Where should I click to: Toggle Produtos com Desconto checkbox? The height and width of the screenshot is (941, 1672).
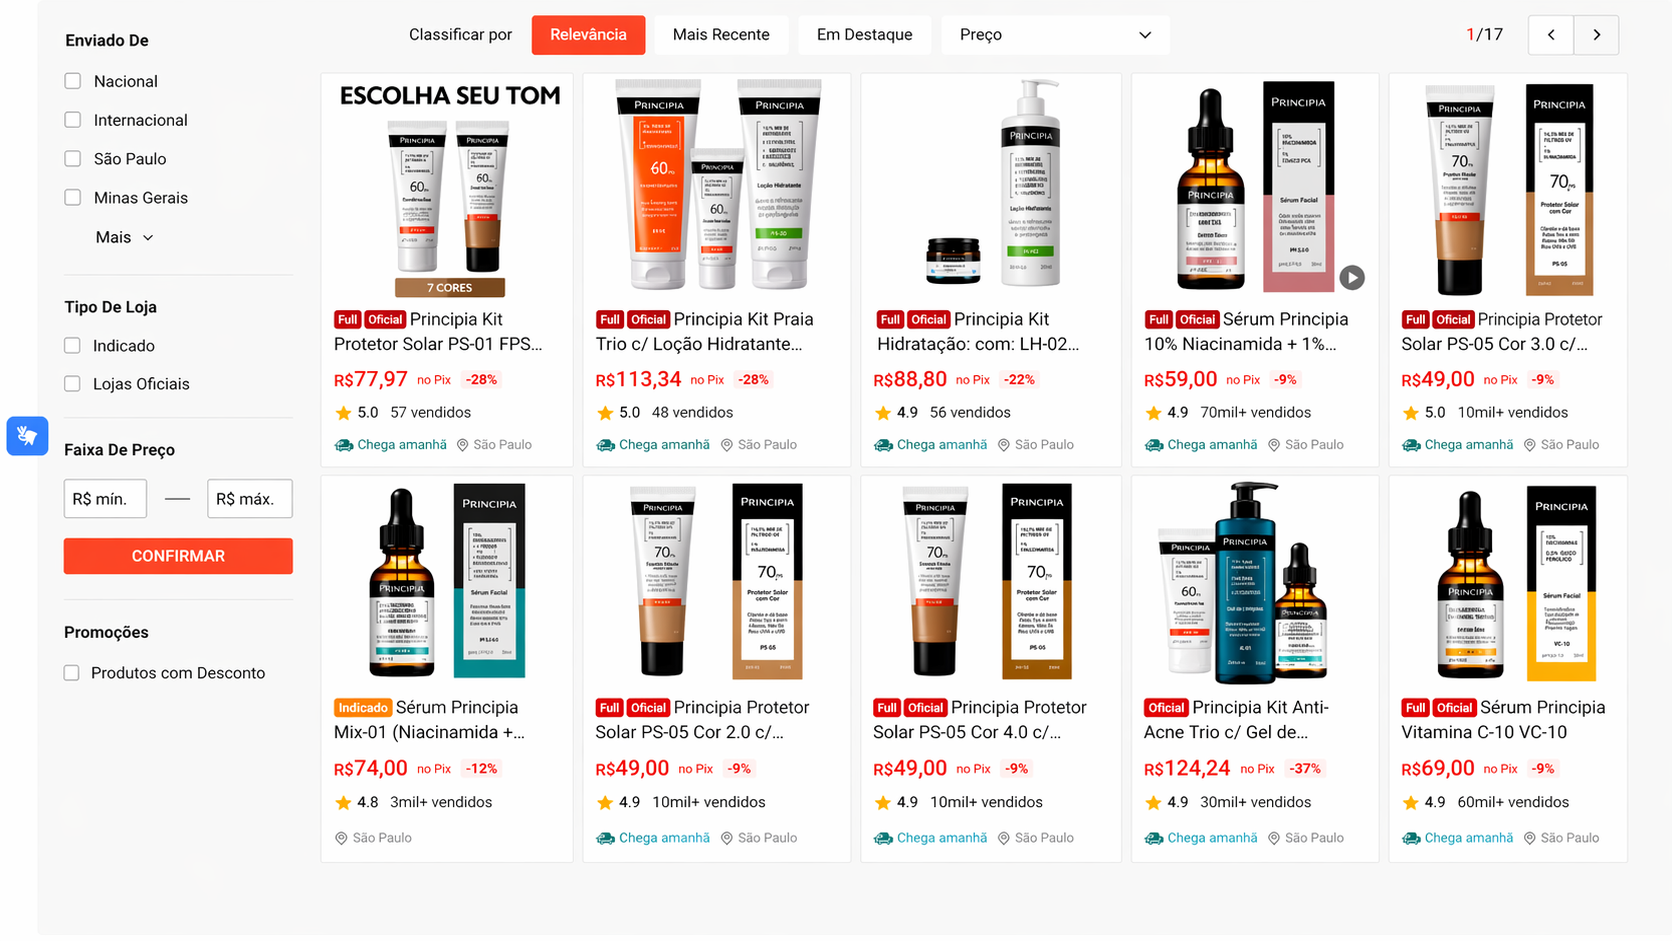tap(72, 673)
